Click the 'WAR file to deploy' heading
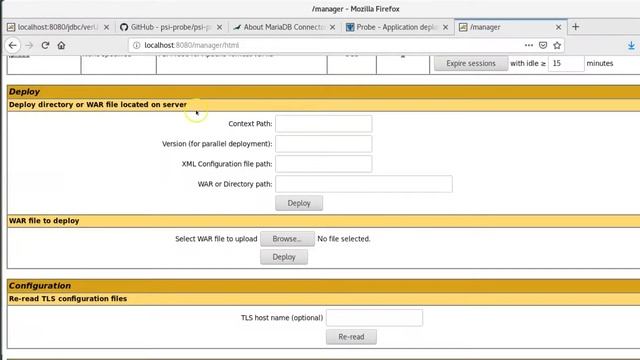 [x=44, y=221]
